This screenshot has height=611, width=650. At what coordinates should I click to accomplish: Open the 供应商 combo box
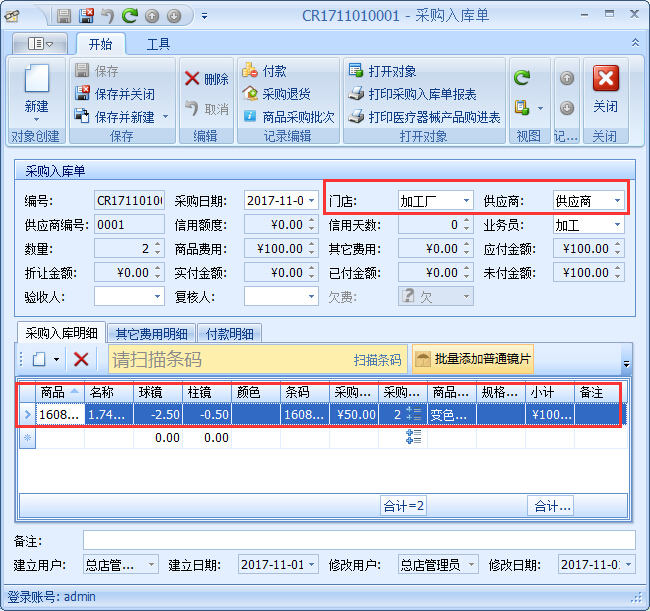click(618, 201)
